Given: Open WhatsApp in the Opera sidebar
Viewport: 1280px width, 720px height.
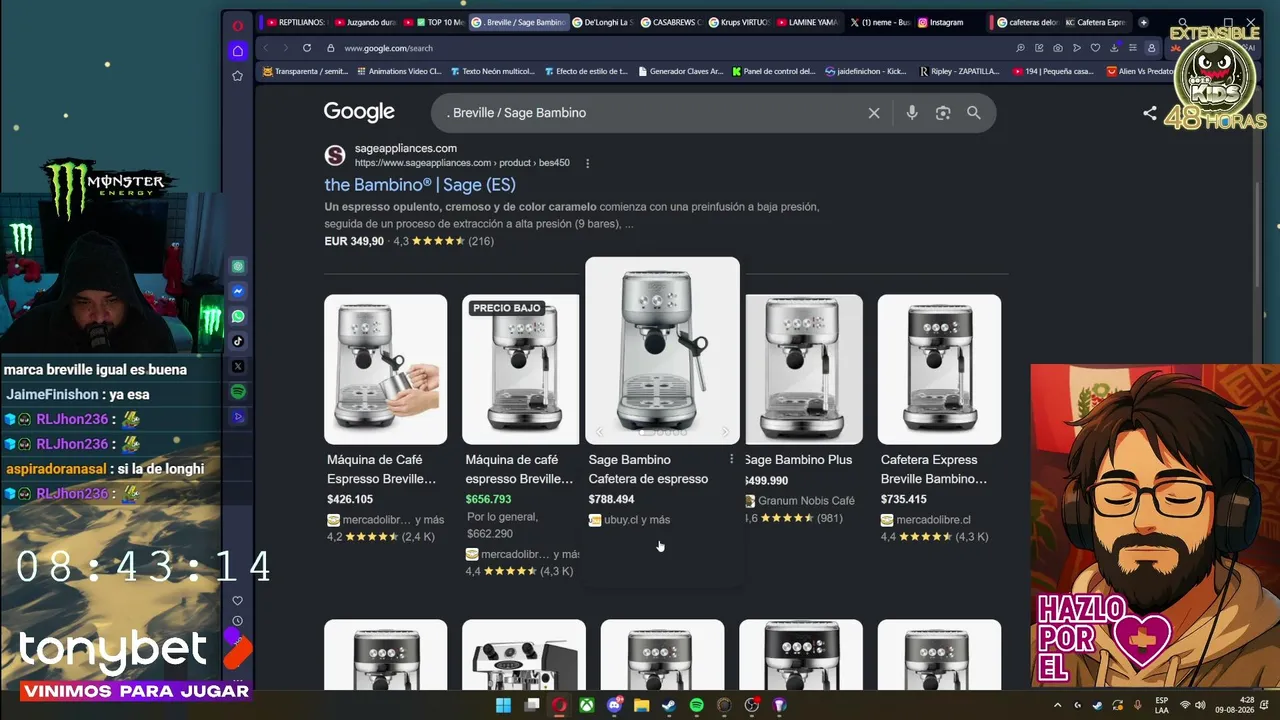Looking at the screenshot, I should [x=238, y=317].
